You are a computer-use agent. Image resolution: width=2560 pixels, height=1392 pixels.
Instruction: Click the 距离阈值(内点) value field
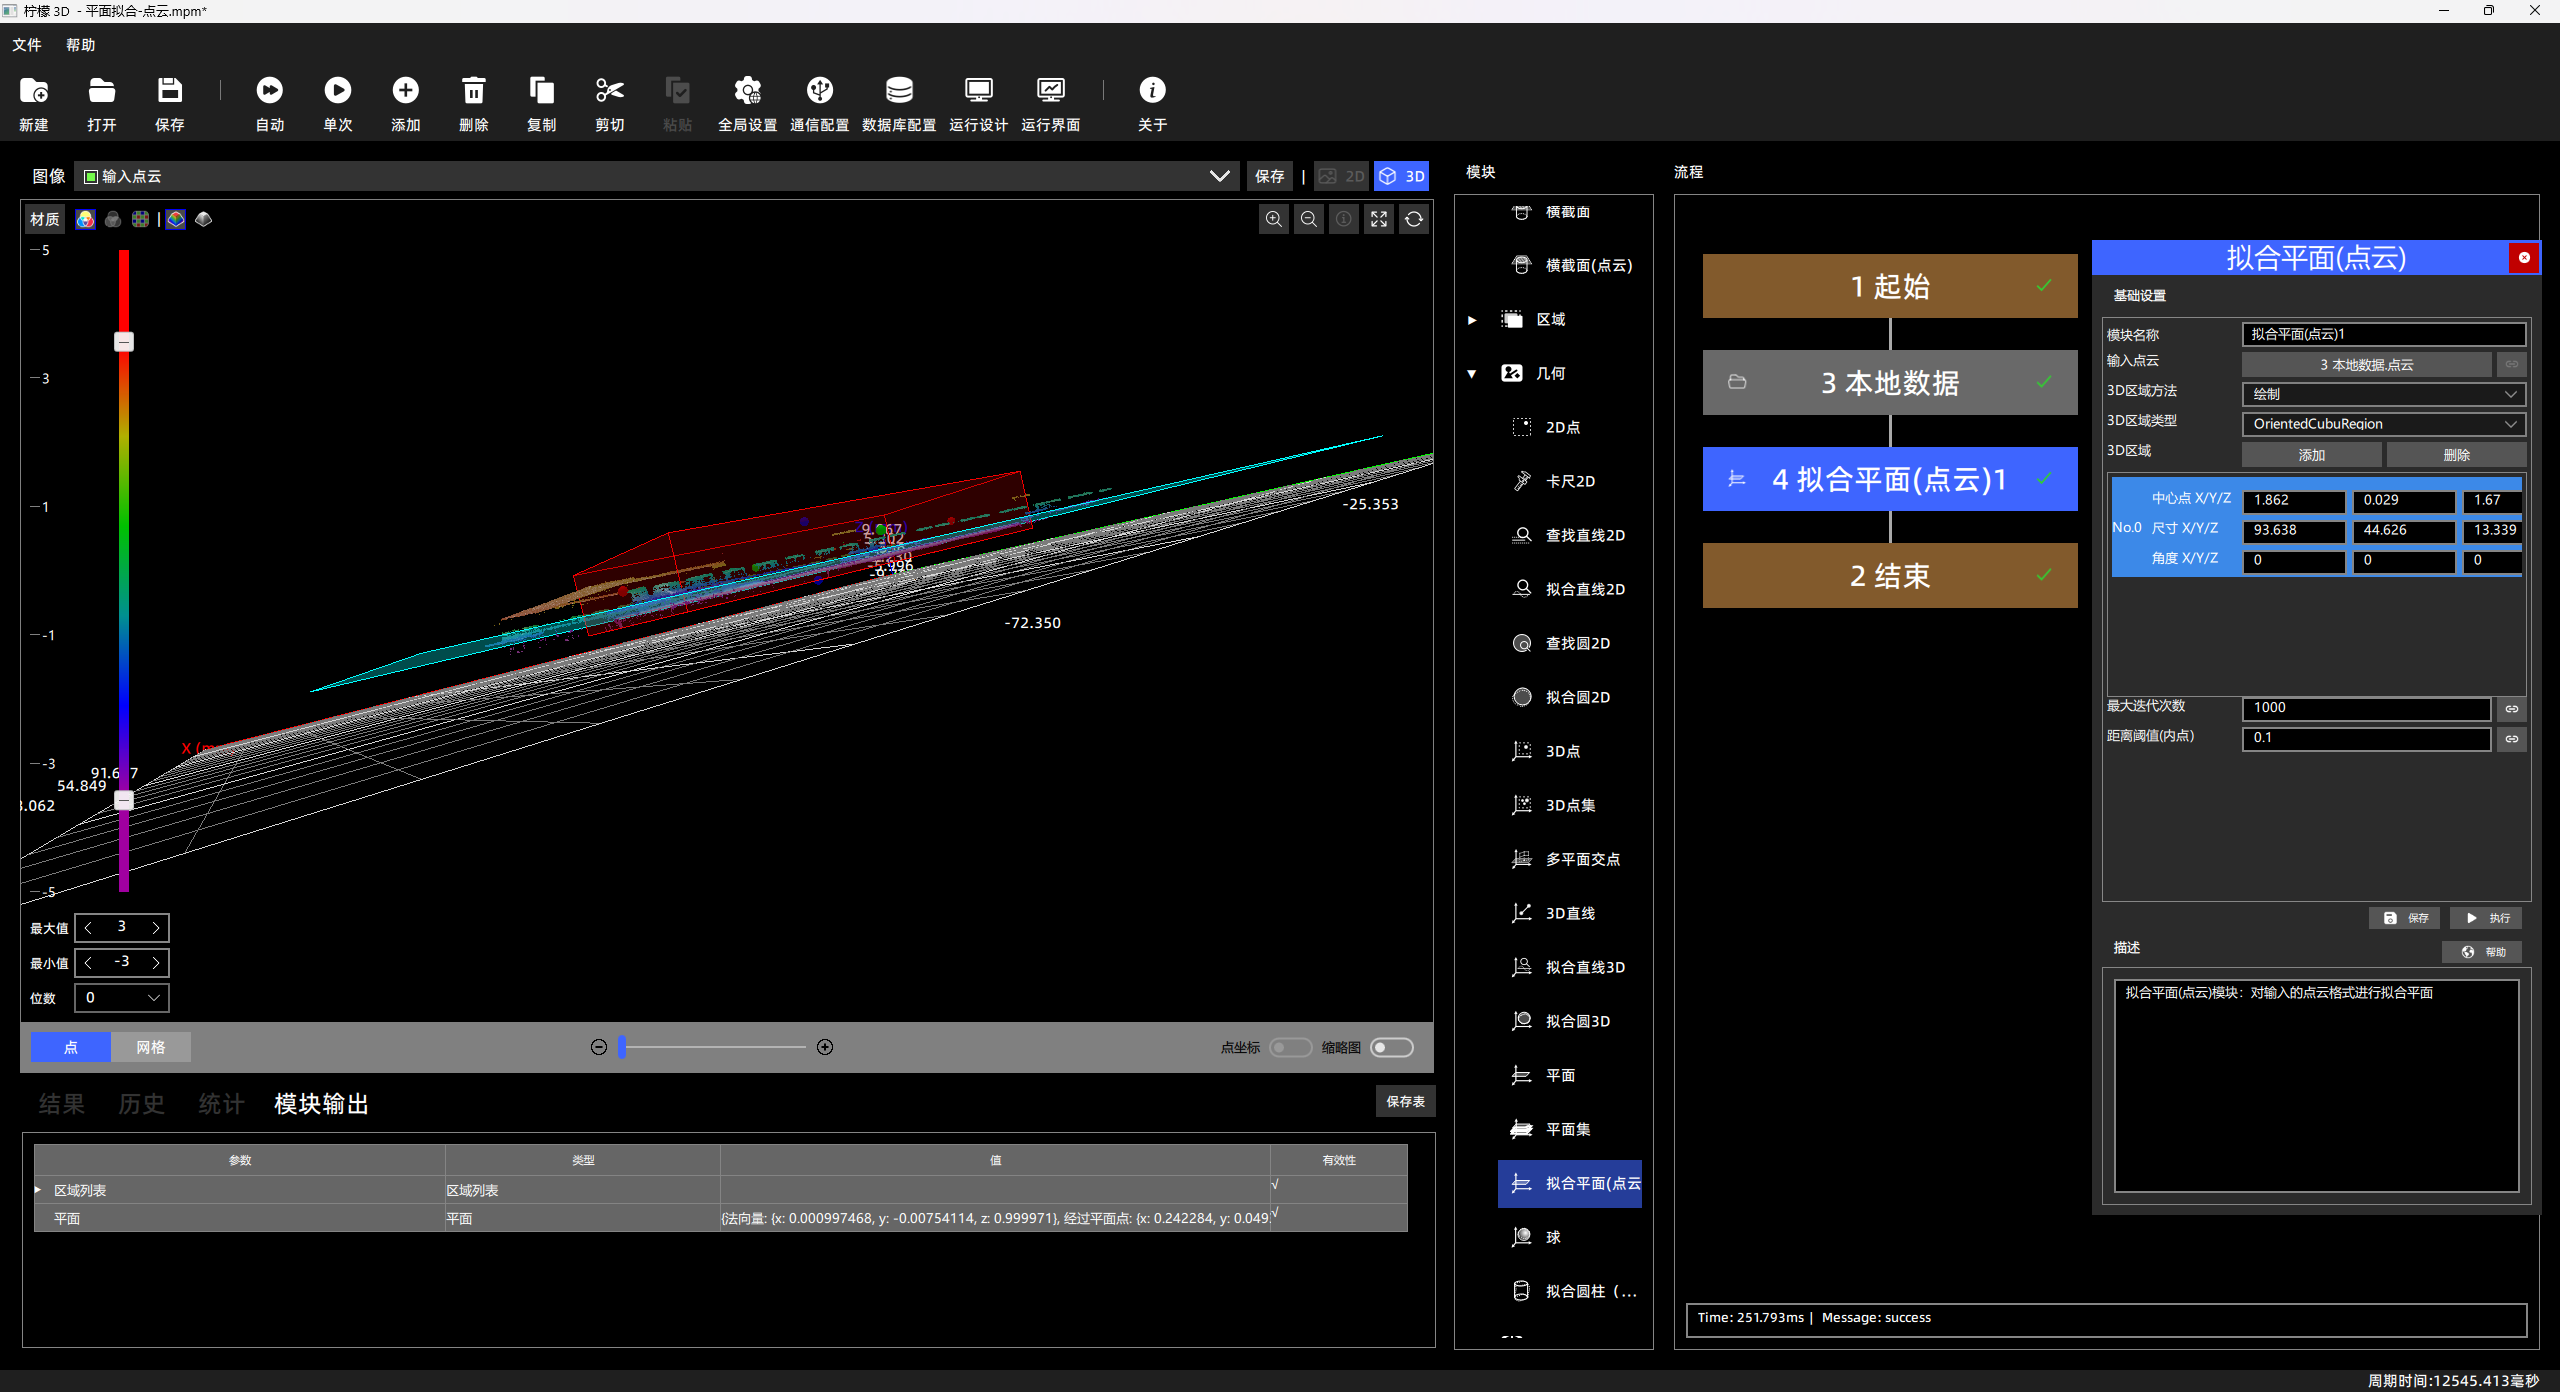pyautogui.click(x=2366, y=738)
